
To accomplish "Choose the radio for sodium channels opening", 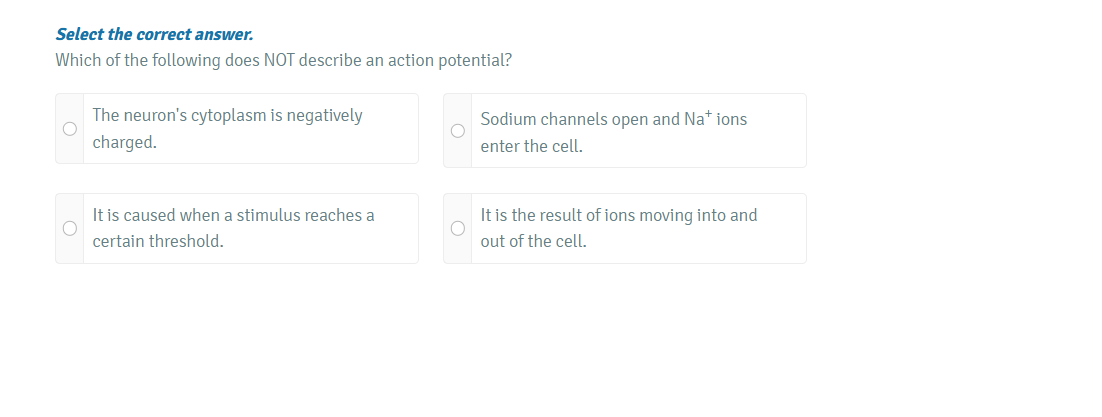I will 458,130.
